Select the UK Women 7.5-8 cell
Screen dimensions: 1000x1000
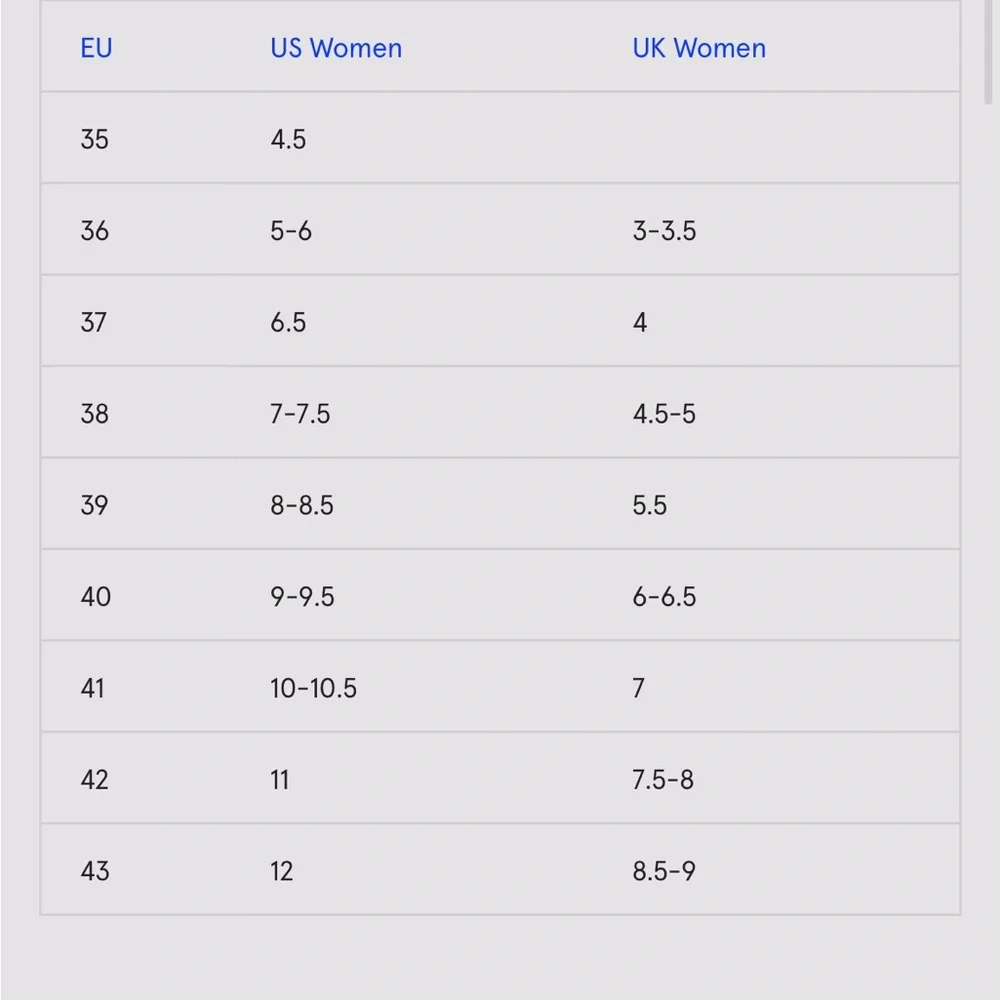(x=663, y=779)
